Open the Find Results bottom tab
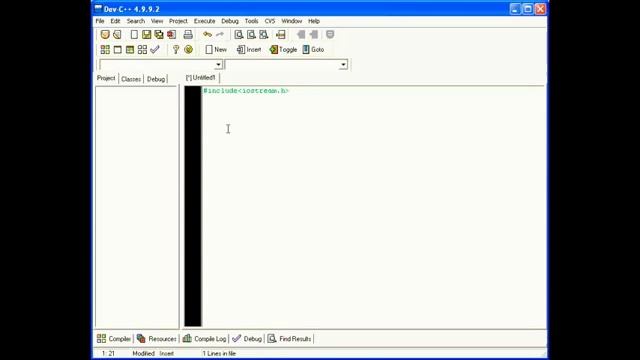 [290, 339]
